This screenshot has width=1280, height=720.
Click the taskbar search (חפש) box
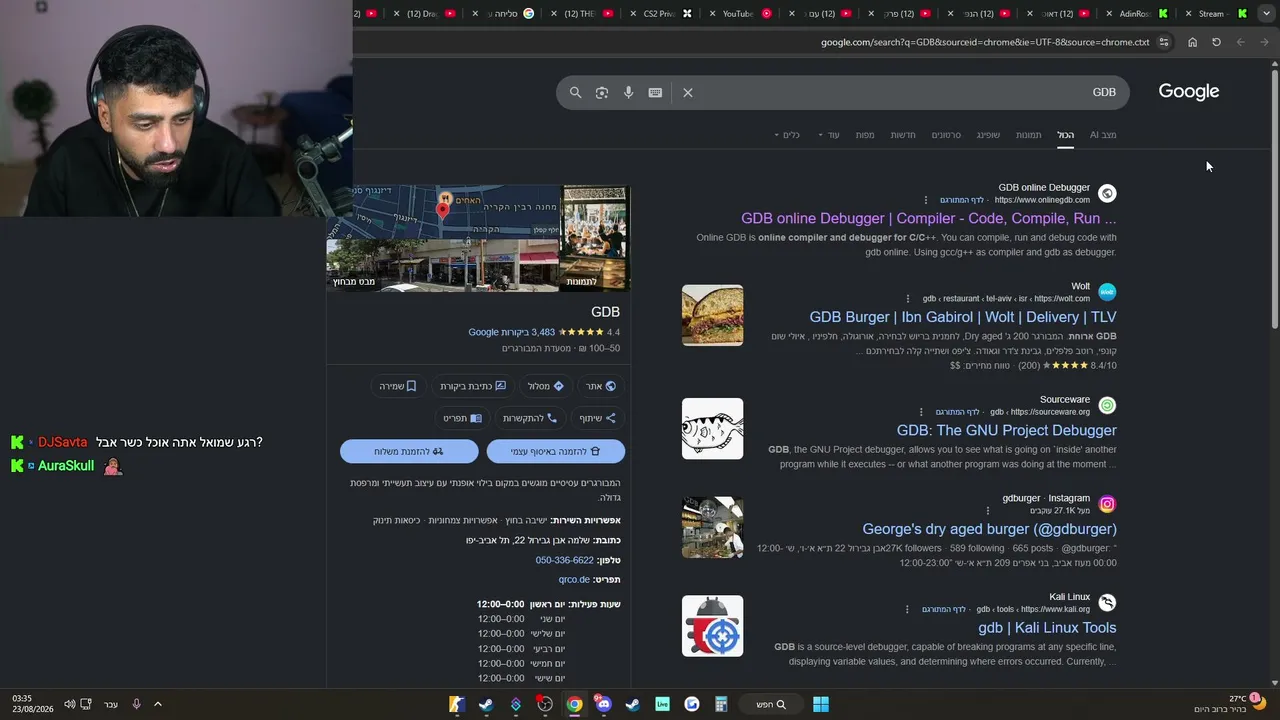click(770, 704)
